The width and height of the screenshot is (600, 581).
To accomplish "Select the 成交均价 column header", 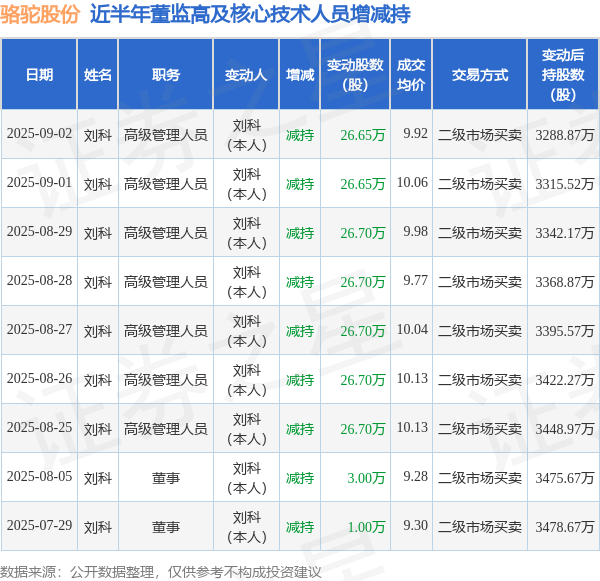I will (411, 75).
